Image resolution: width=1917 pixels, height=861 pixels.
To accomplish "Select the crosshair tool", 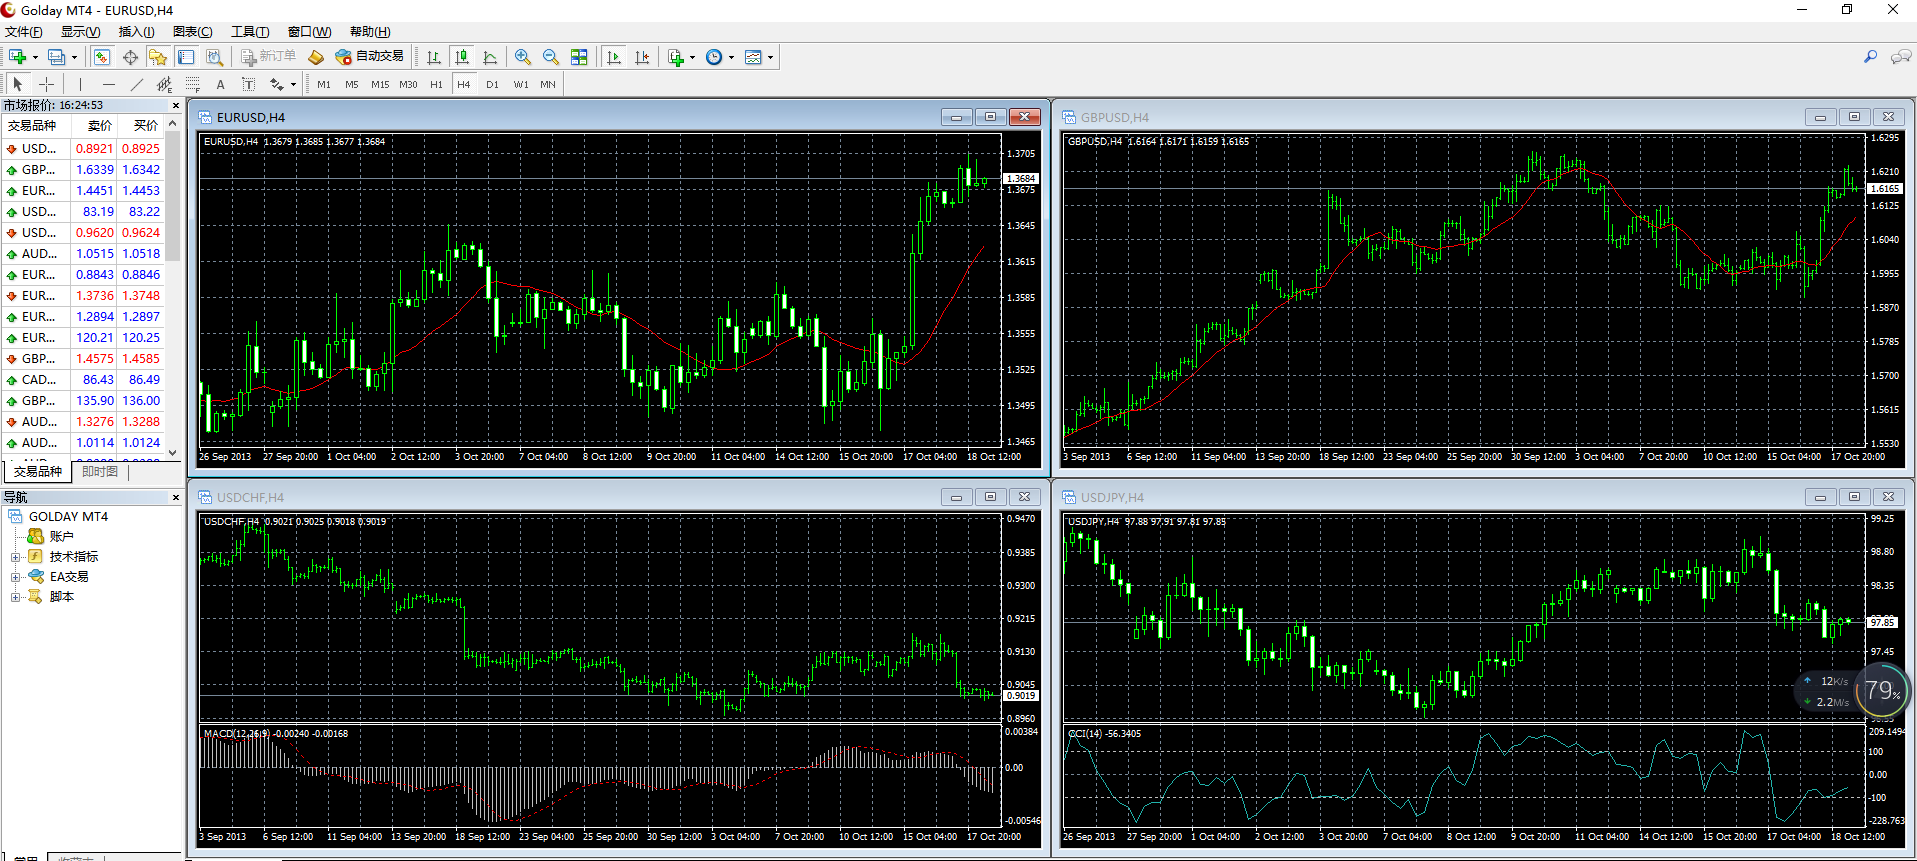I will [46, 84].
